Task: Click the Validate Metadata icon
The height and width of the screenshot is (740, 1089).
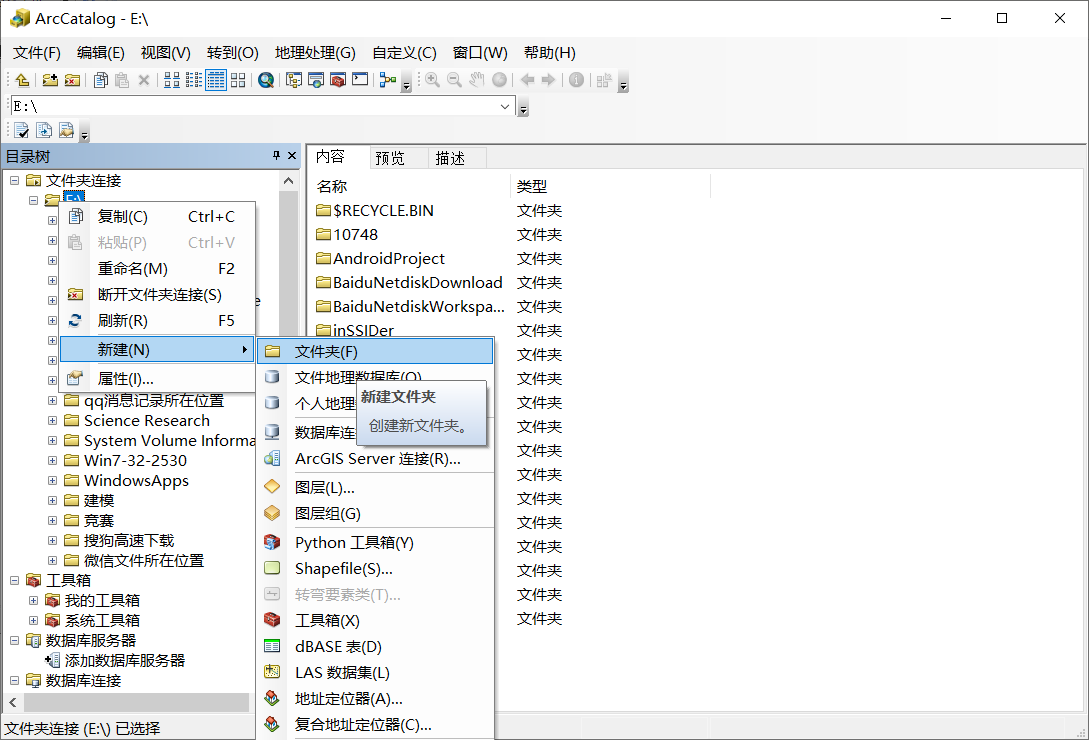Action: coord(22,130)
